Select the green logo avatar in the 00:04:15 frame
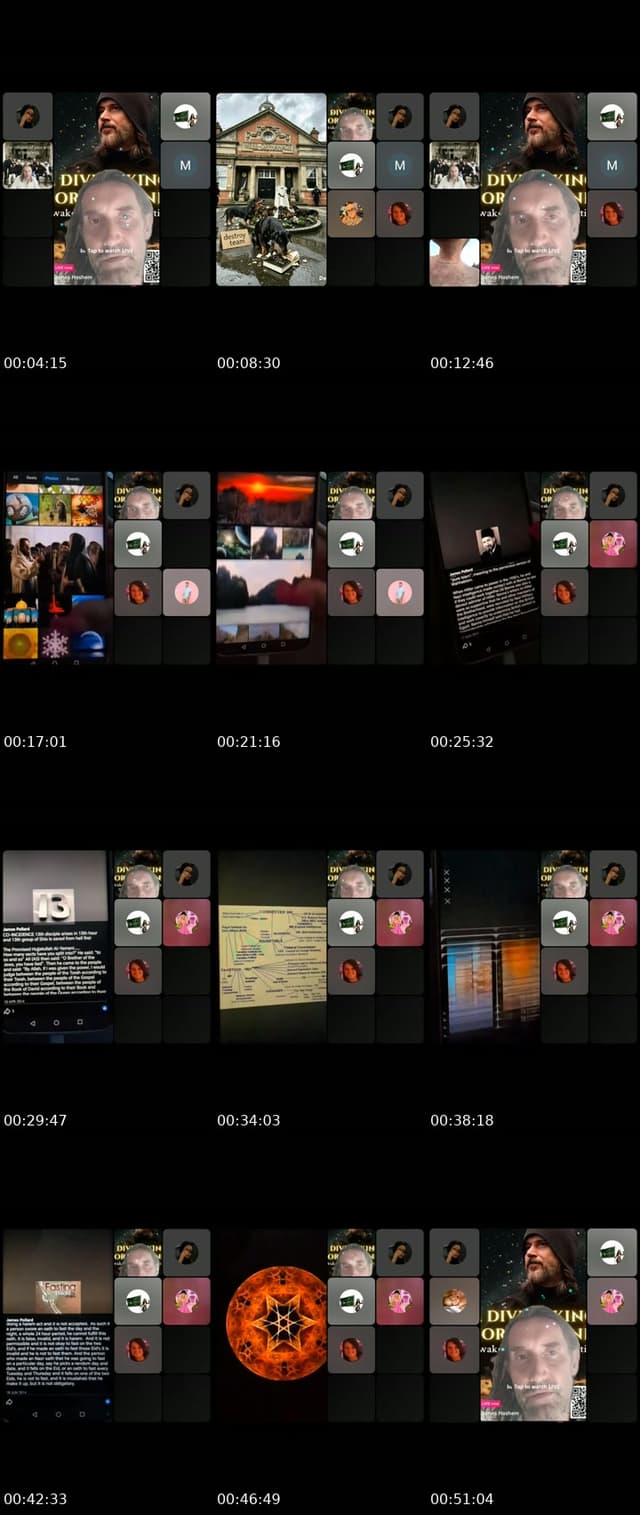Screen dimensions: 640x1515 [x=186, y=116]
